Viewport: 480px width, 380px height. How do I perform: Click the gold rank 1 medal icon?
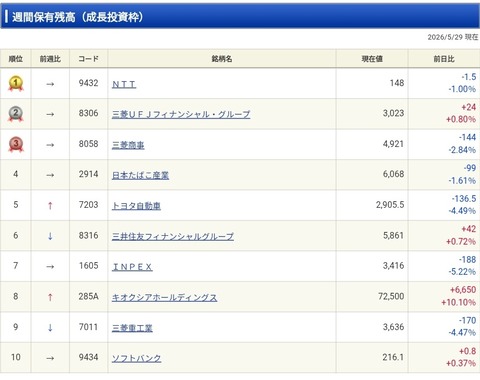[x=16, y=83]
